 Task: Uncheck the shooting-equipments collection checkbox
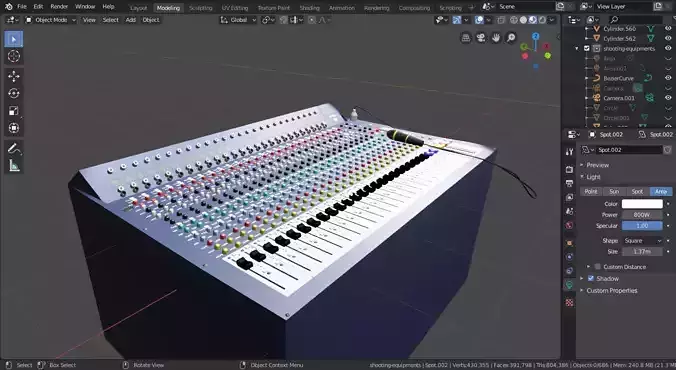click(x=587, y=48)
